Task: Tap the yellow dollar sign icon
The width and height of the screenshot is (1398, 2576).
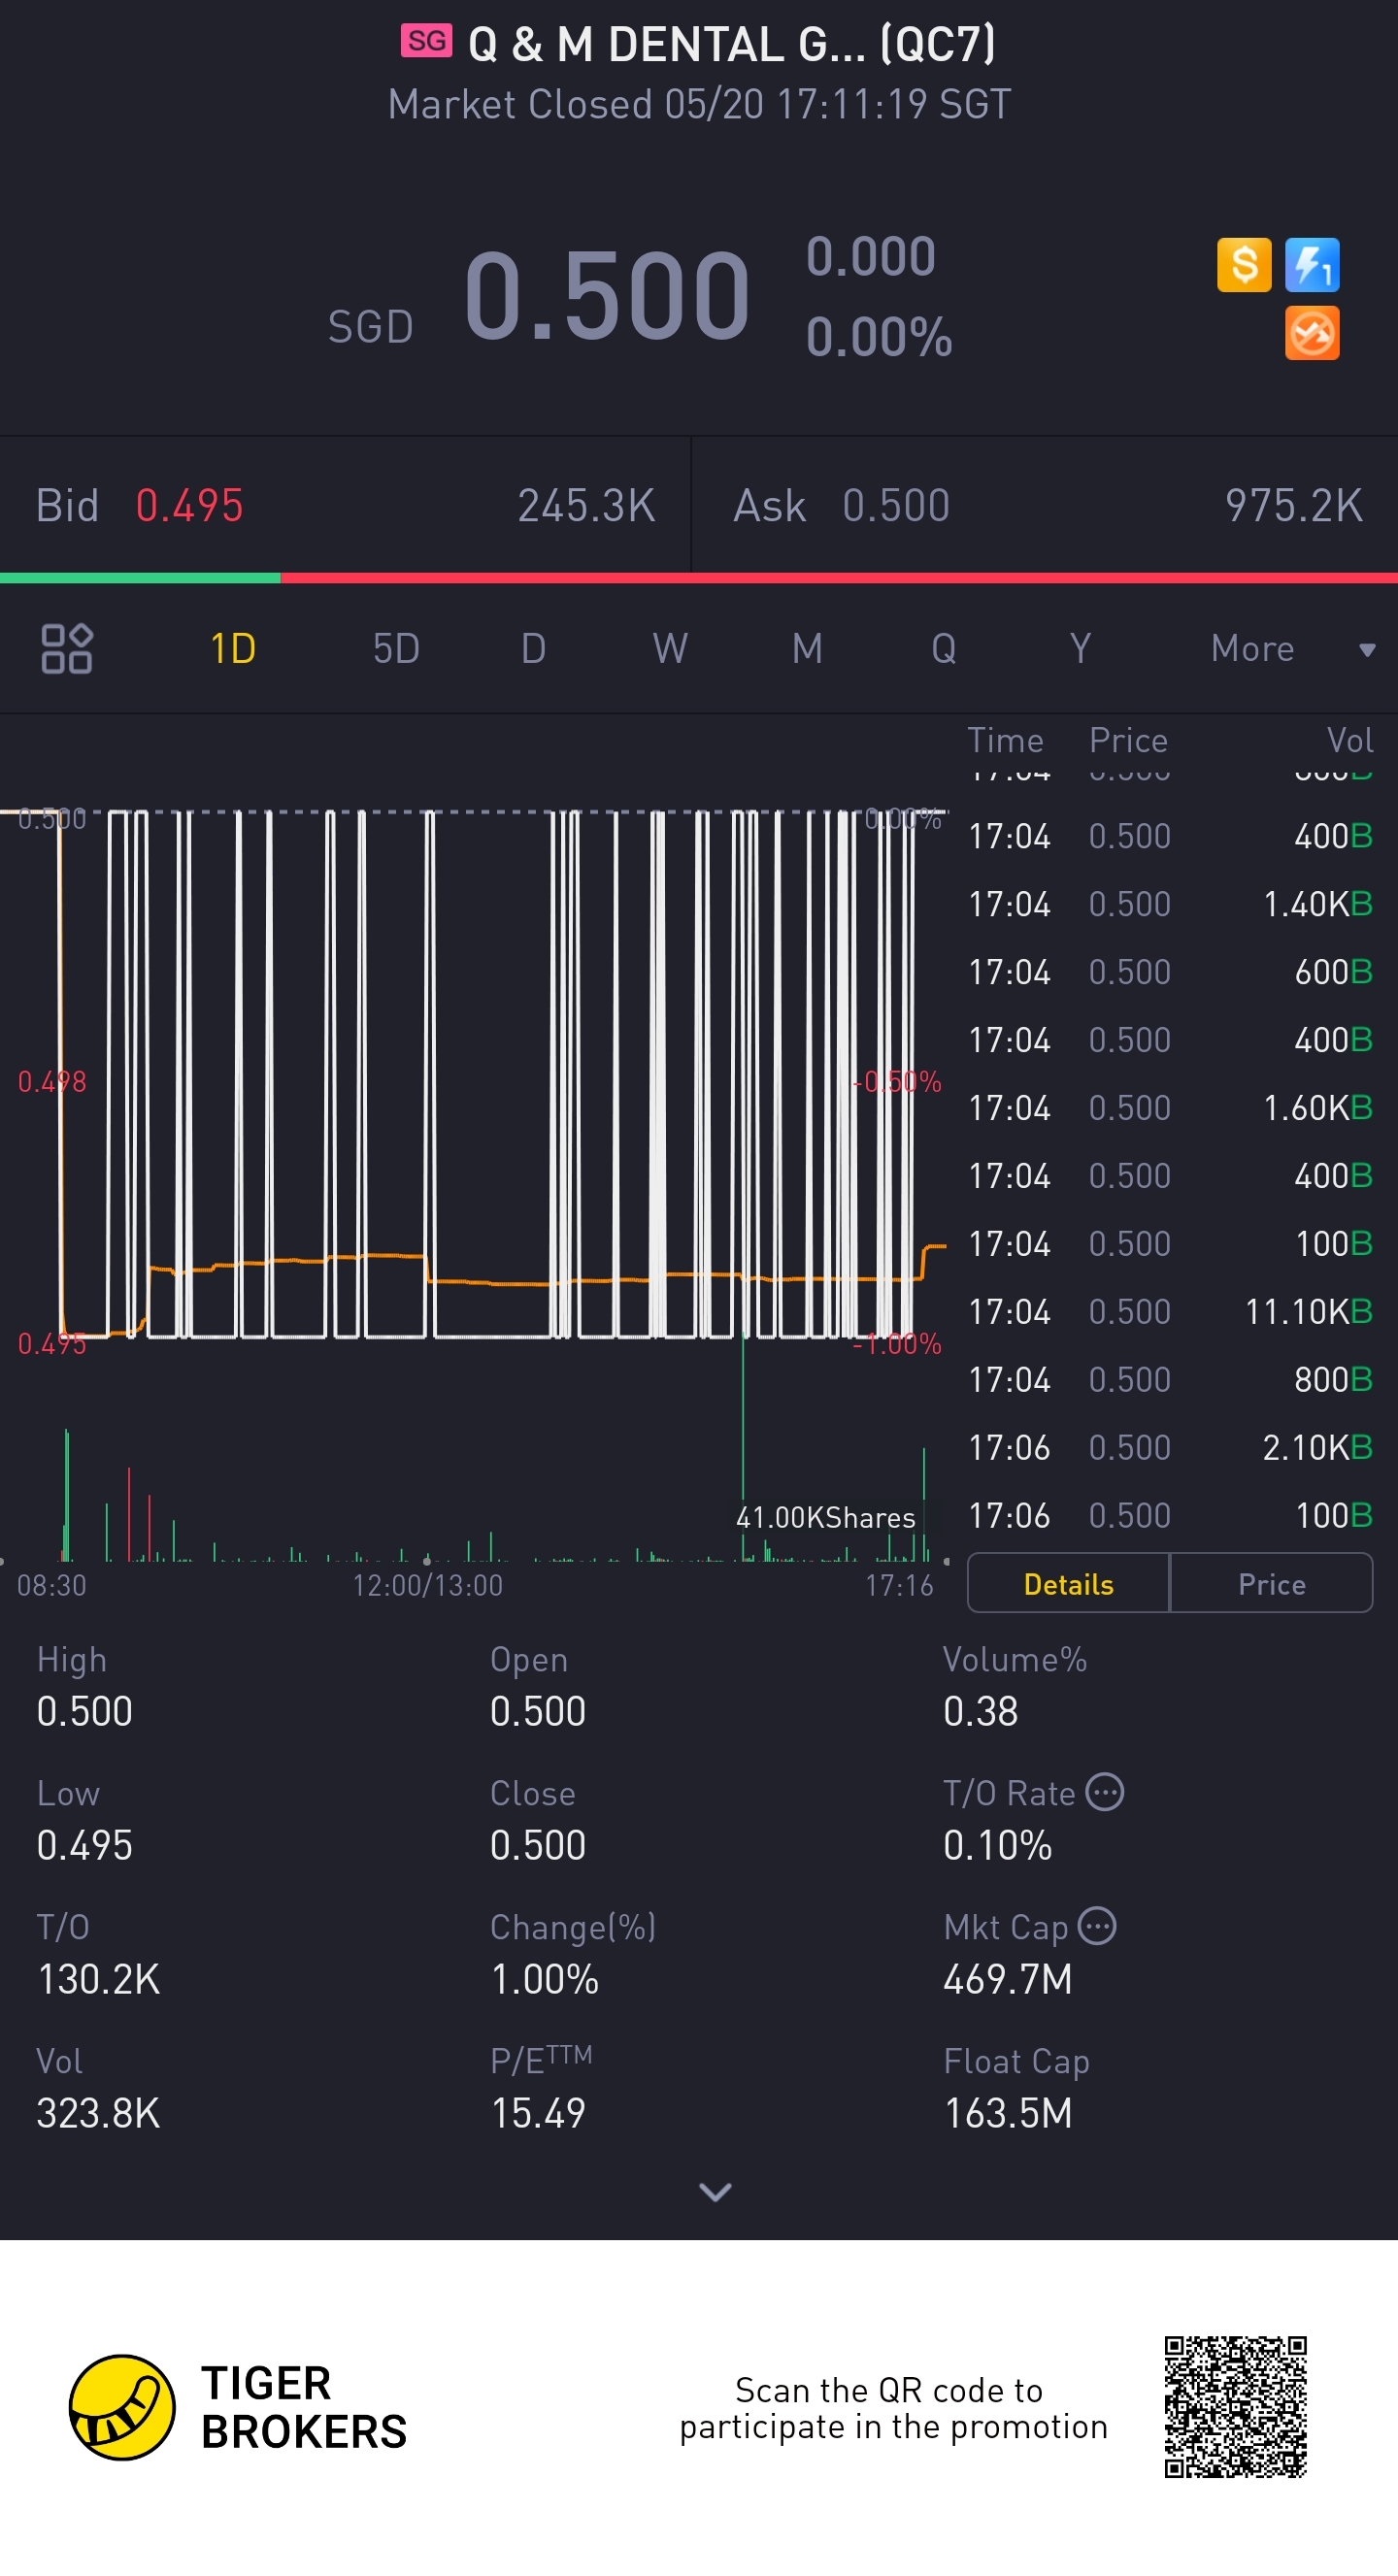Action: pos(1243,265)
